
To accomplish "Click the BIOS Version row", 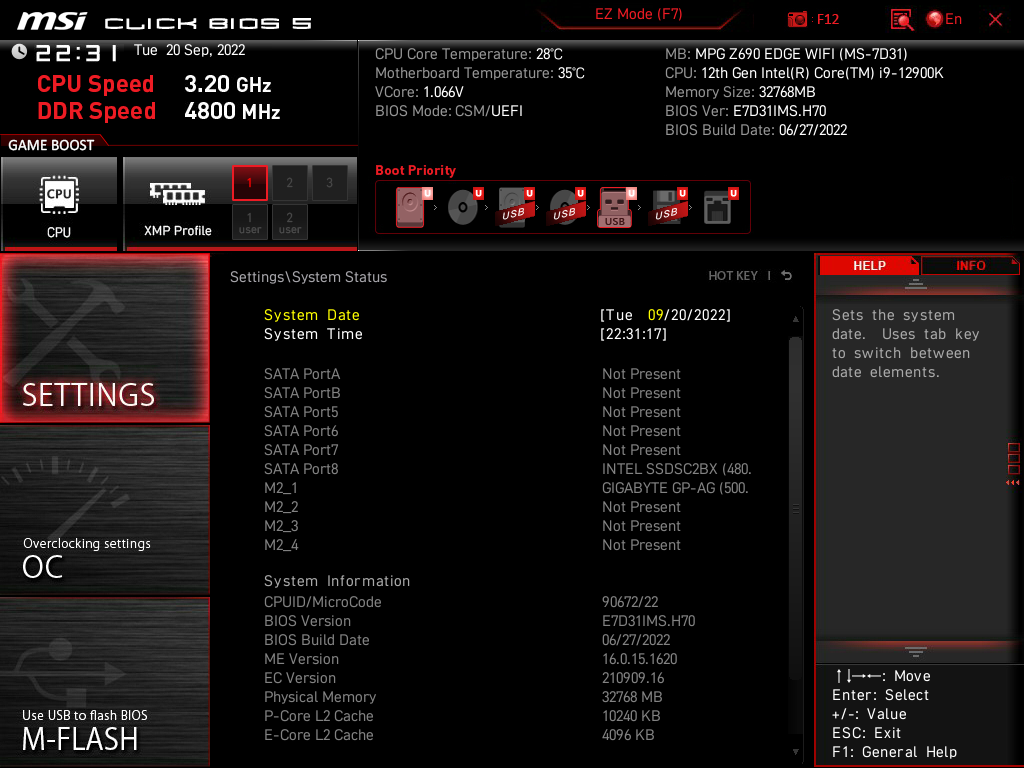I will click(x=480, y=620).
